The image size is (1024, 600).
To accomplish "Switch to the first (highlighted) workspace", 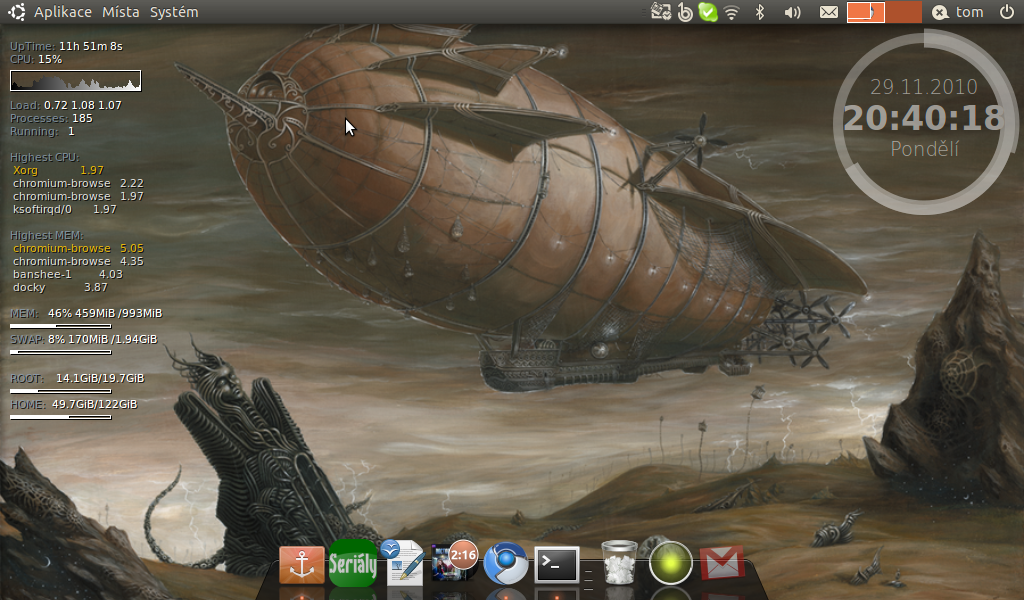I will [x=866, y=12].
